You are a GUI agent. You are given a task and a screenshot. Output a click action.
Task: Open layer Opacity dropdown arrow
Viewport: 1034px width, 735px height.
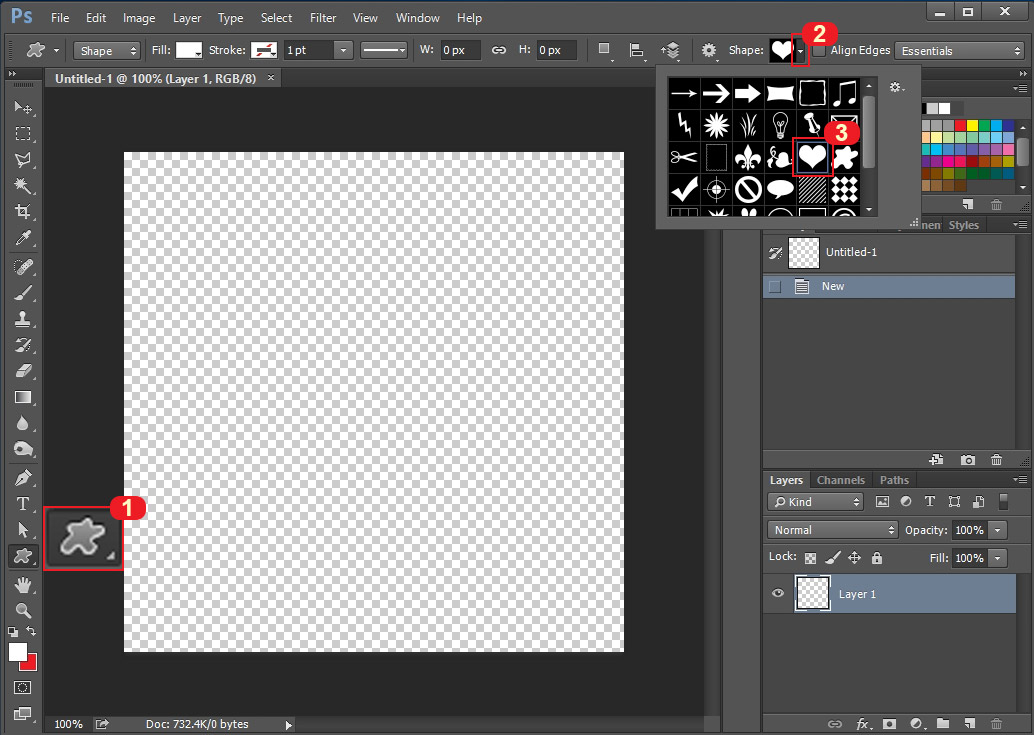(998, 530)
